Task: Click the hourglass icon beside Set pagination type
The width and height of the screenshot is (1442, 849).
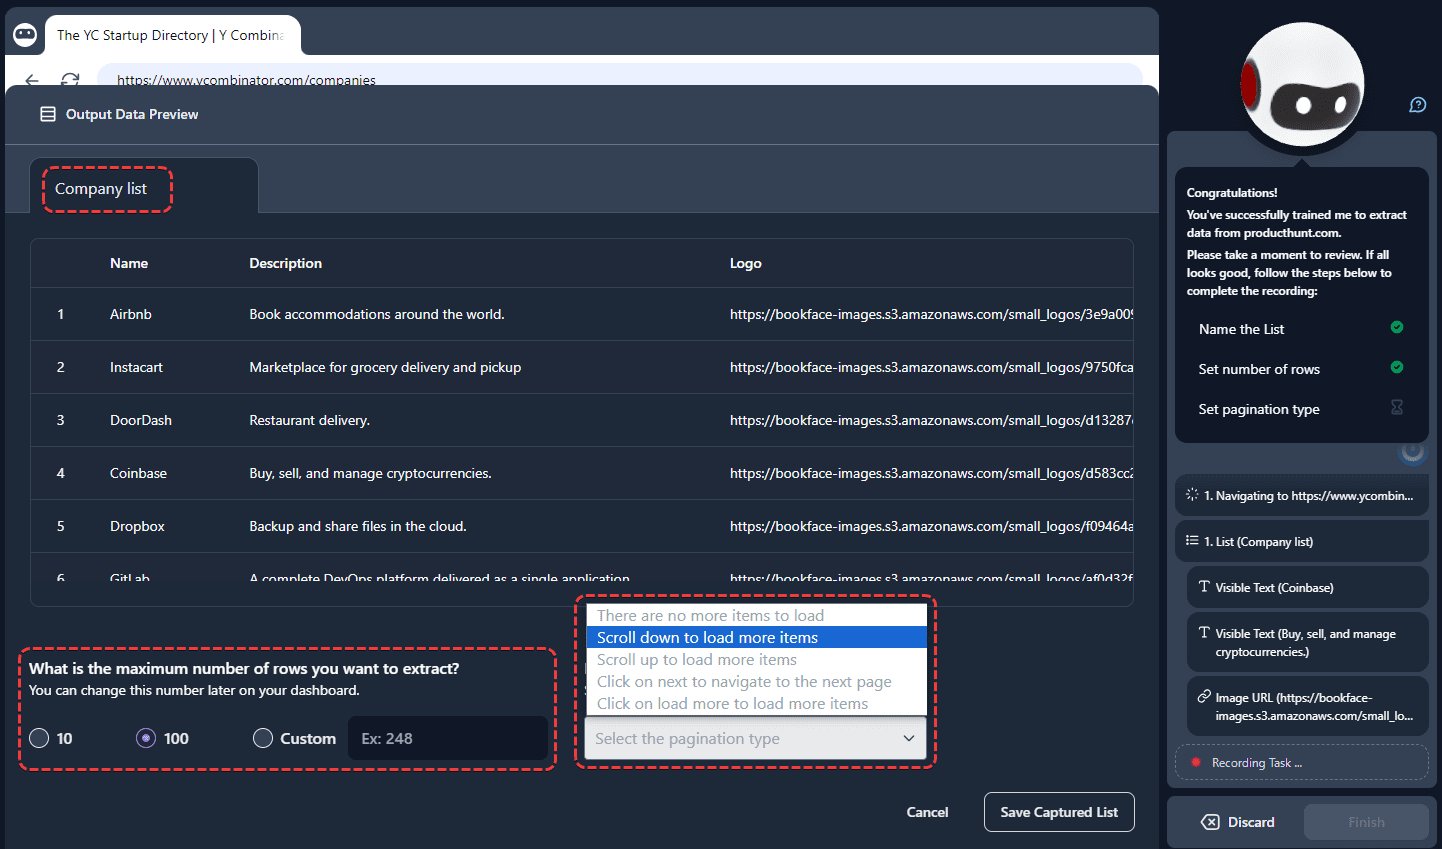Action: click(x=1397, y=407)
